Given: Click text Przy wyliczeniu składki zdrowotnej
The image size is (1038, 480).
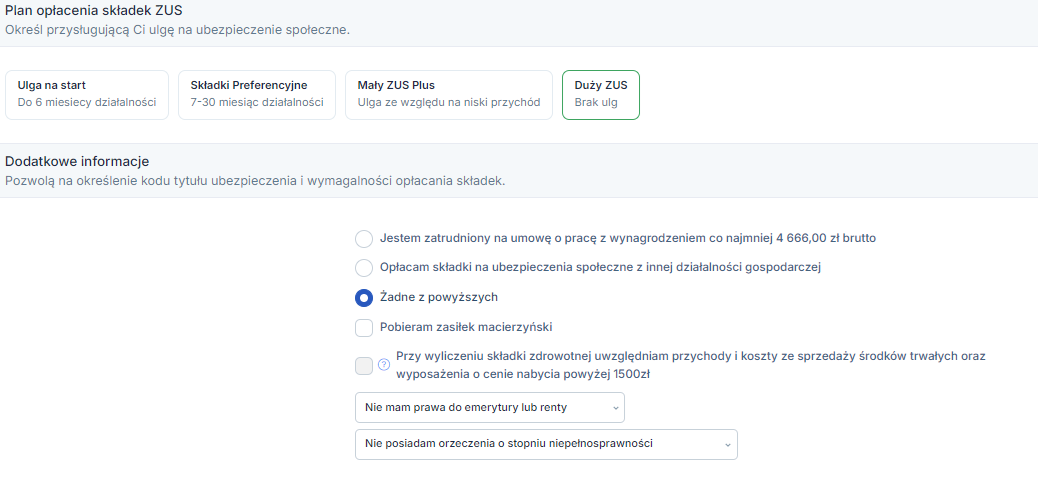Looking at the screenshot, I should pos(691,365).
